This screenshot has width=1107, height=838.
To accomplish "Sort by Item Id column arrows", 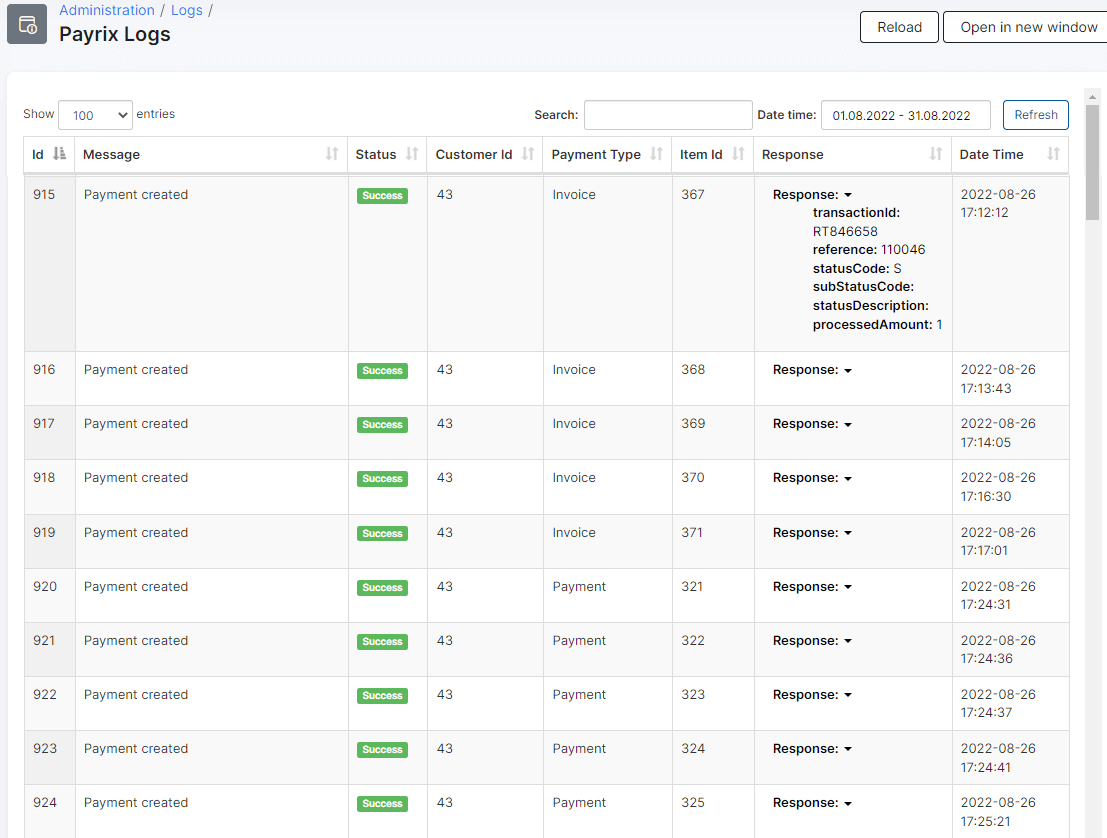I will [738, 154].
